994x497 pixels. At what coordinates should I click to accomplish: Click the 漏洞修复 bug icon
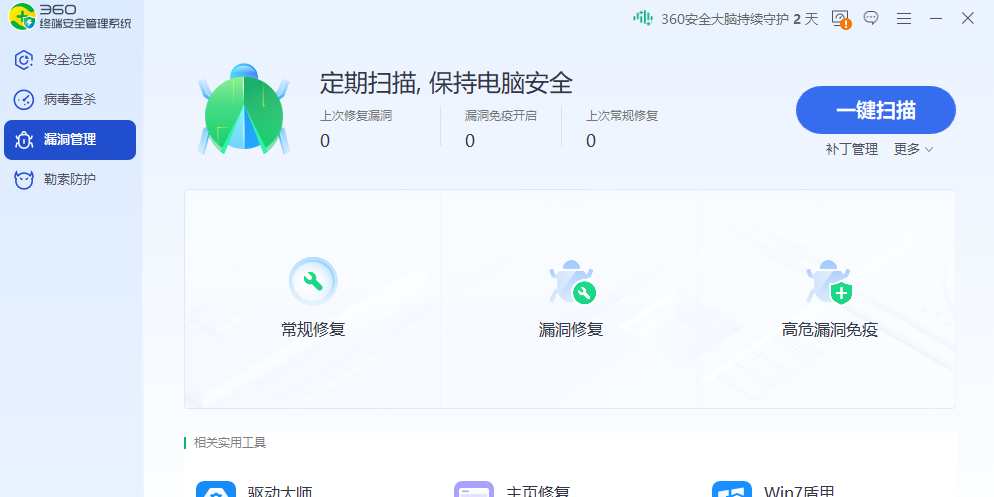(571, 284)
